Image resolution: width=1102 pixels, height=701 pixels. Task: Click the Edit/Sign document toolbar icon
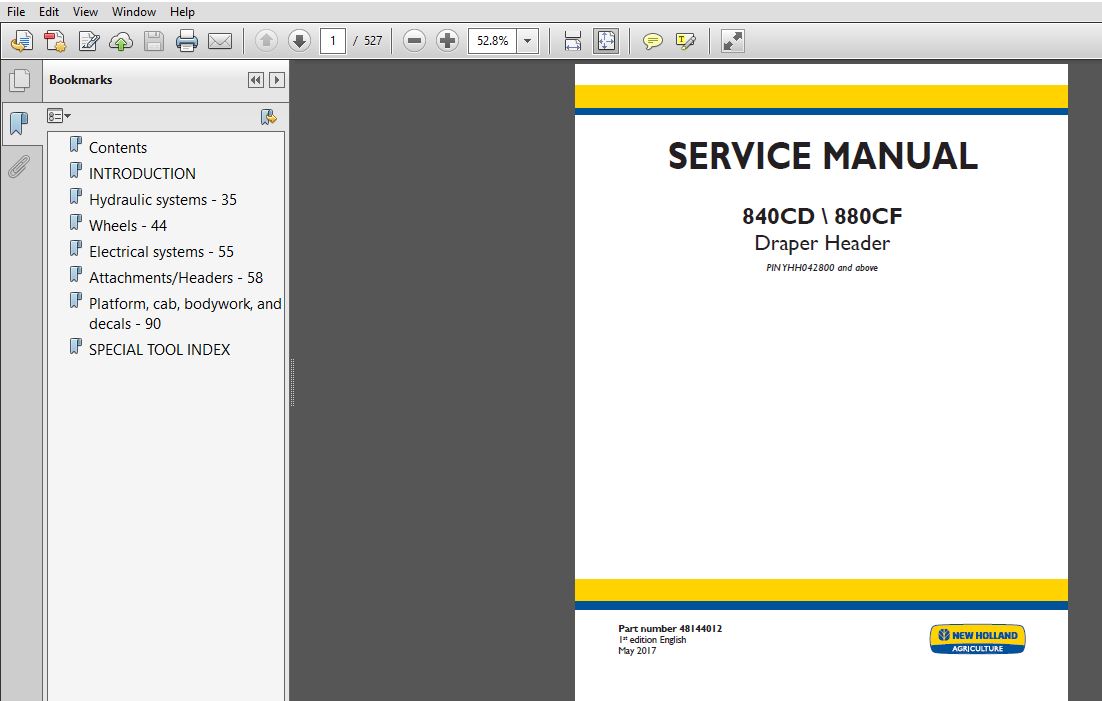[89, 41]
